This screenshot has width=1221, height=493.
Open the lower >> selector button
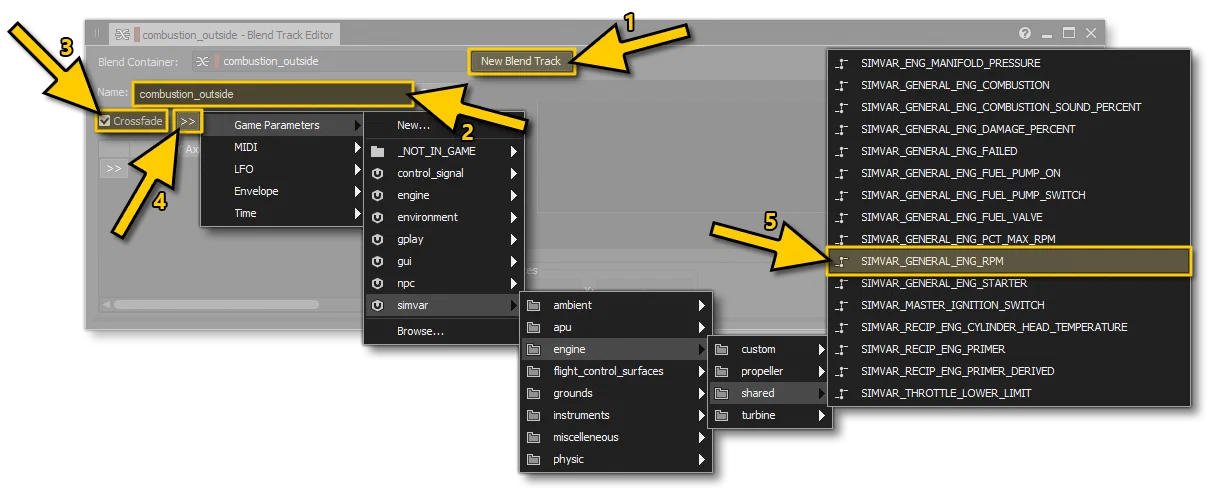[x=113, y=168]
